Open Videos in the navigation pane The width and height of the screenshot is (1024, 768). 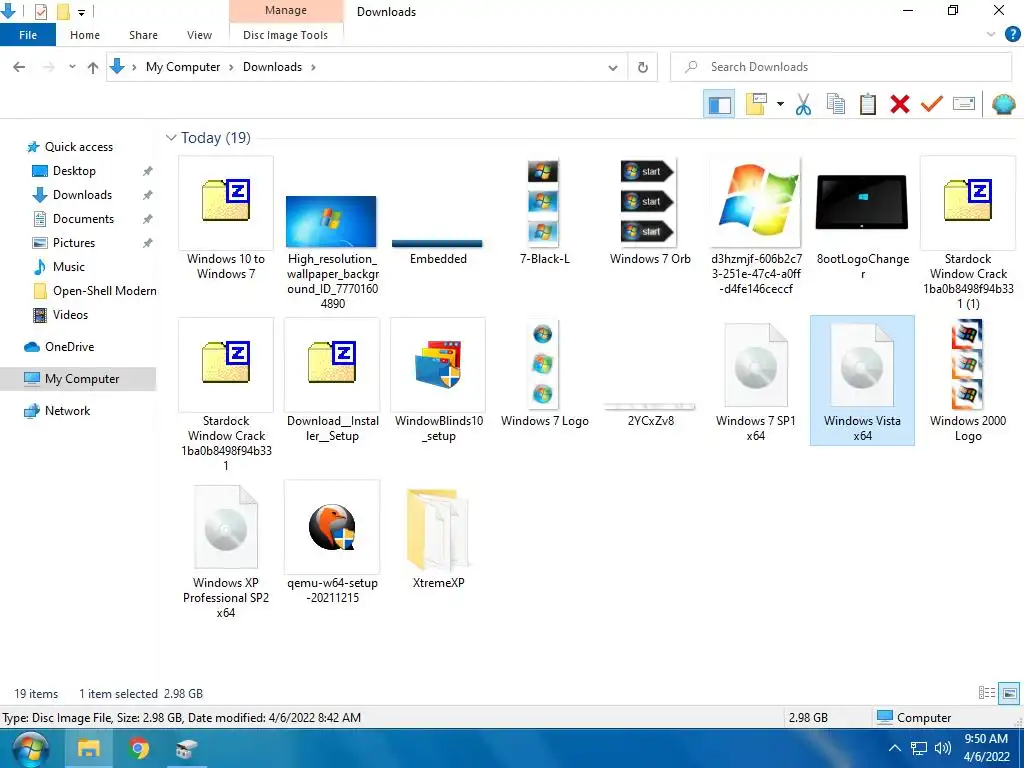pyautogui.click(x=70, y=315)
